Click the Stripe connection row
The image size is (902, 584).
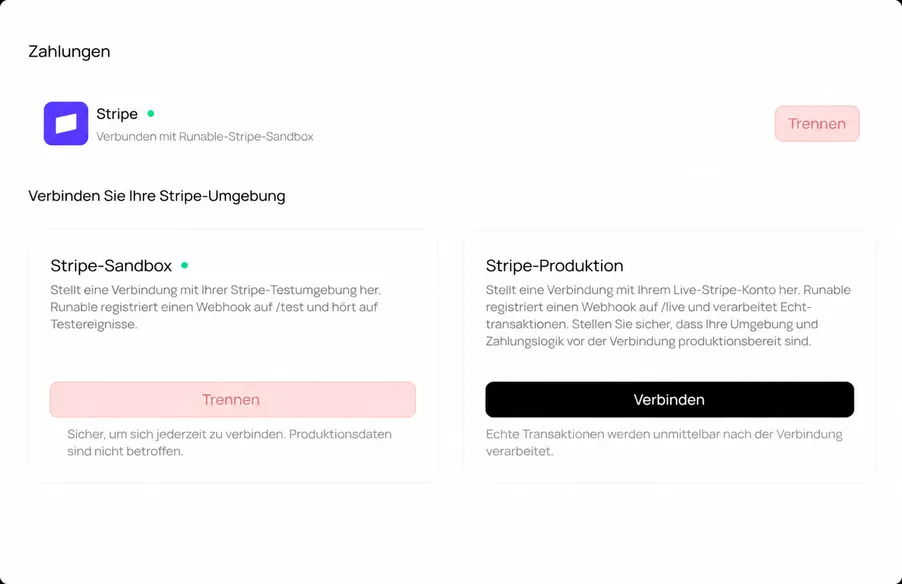pyautogui.click(x=451, y=124)
